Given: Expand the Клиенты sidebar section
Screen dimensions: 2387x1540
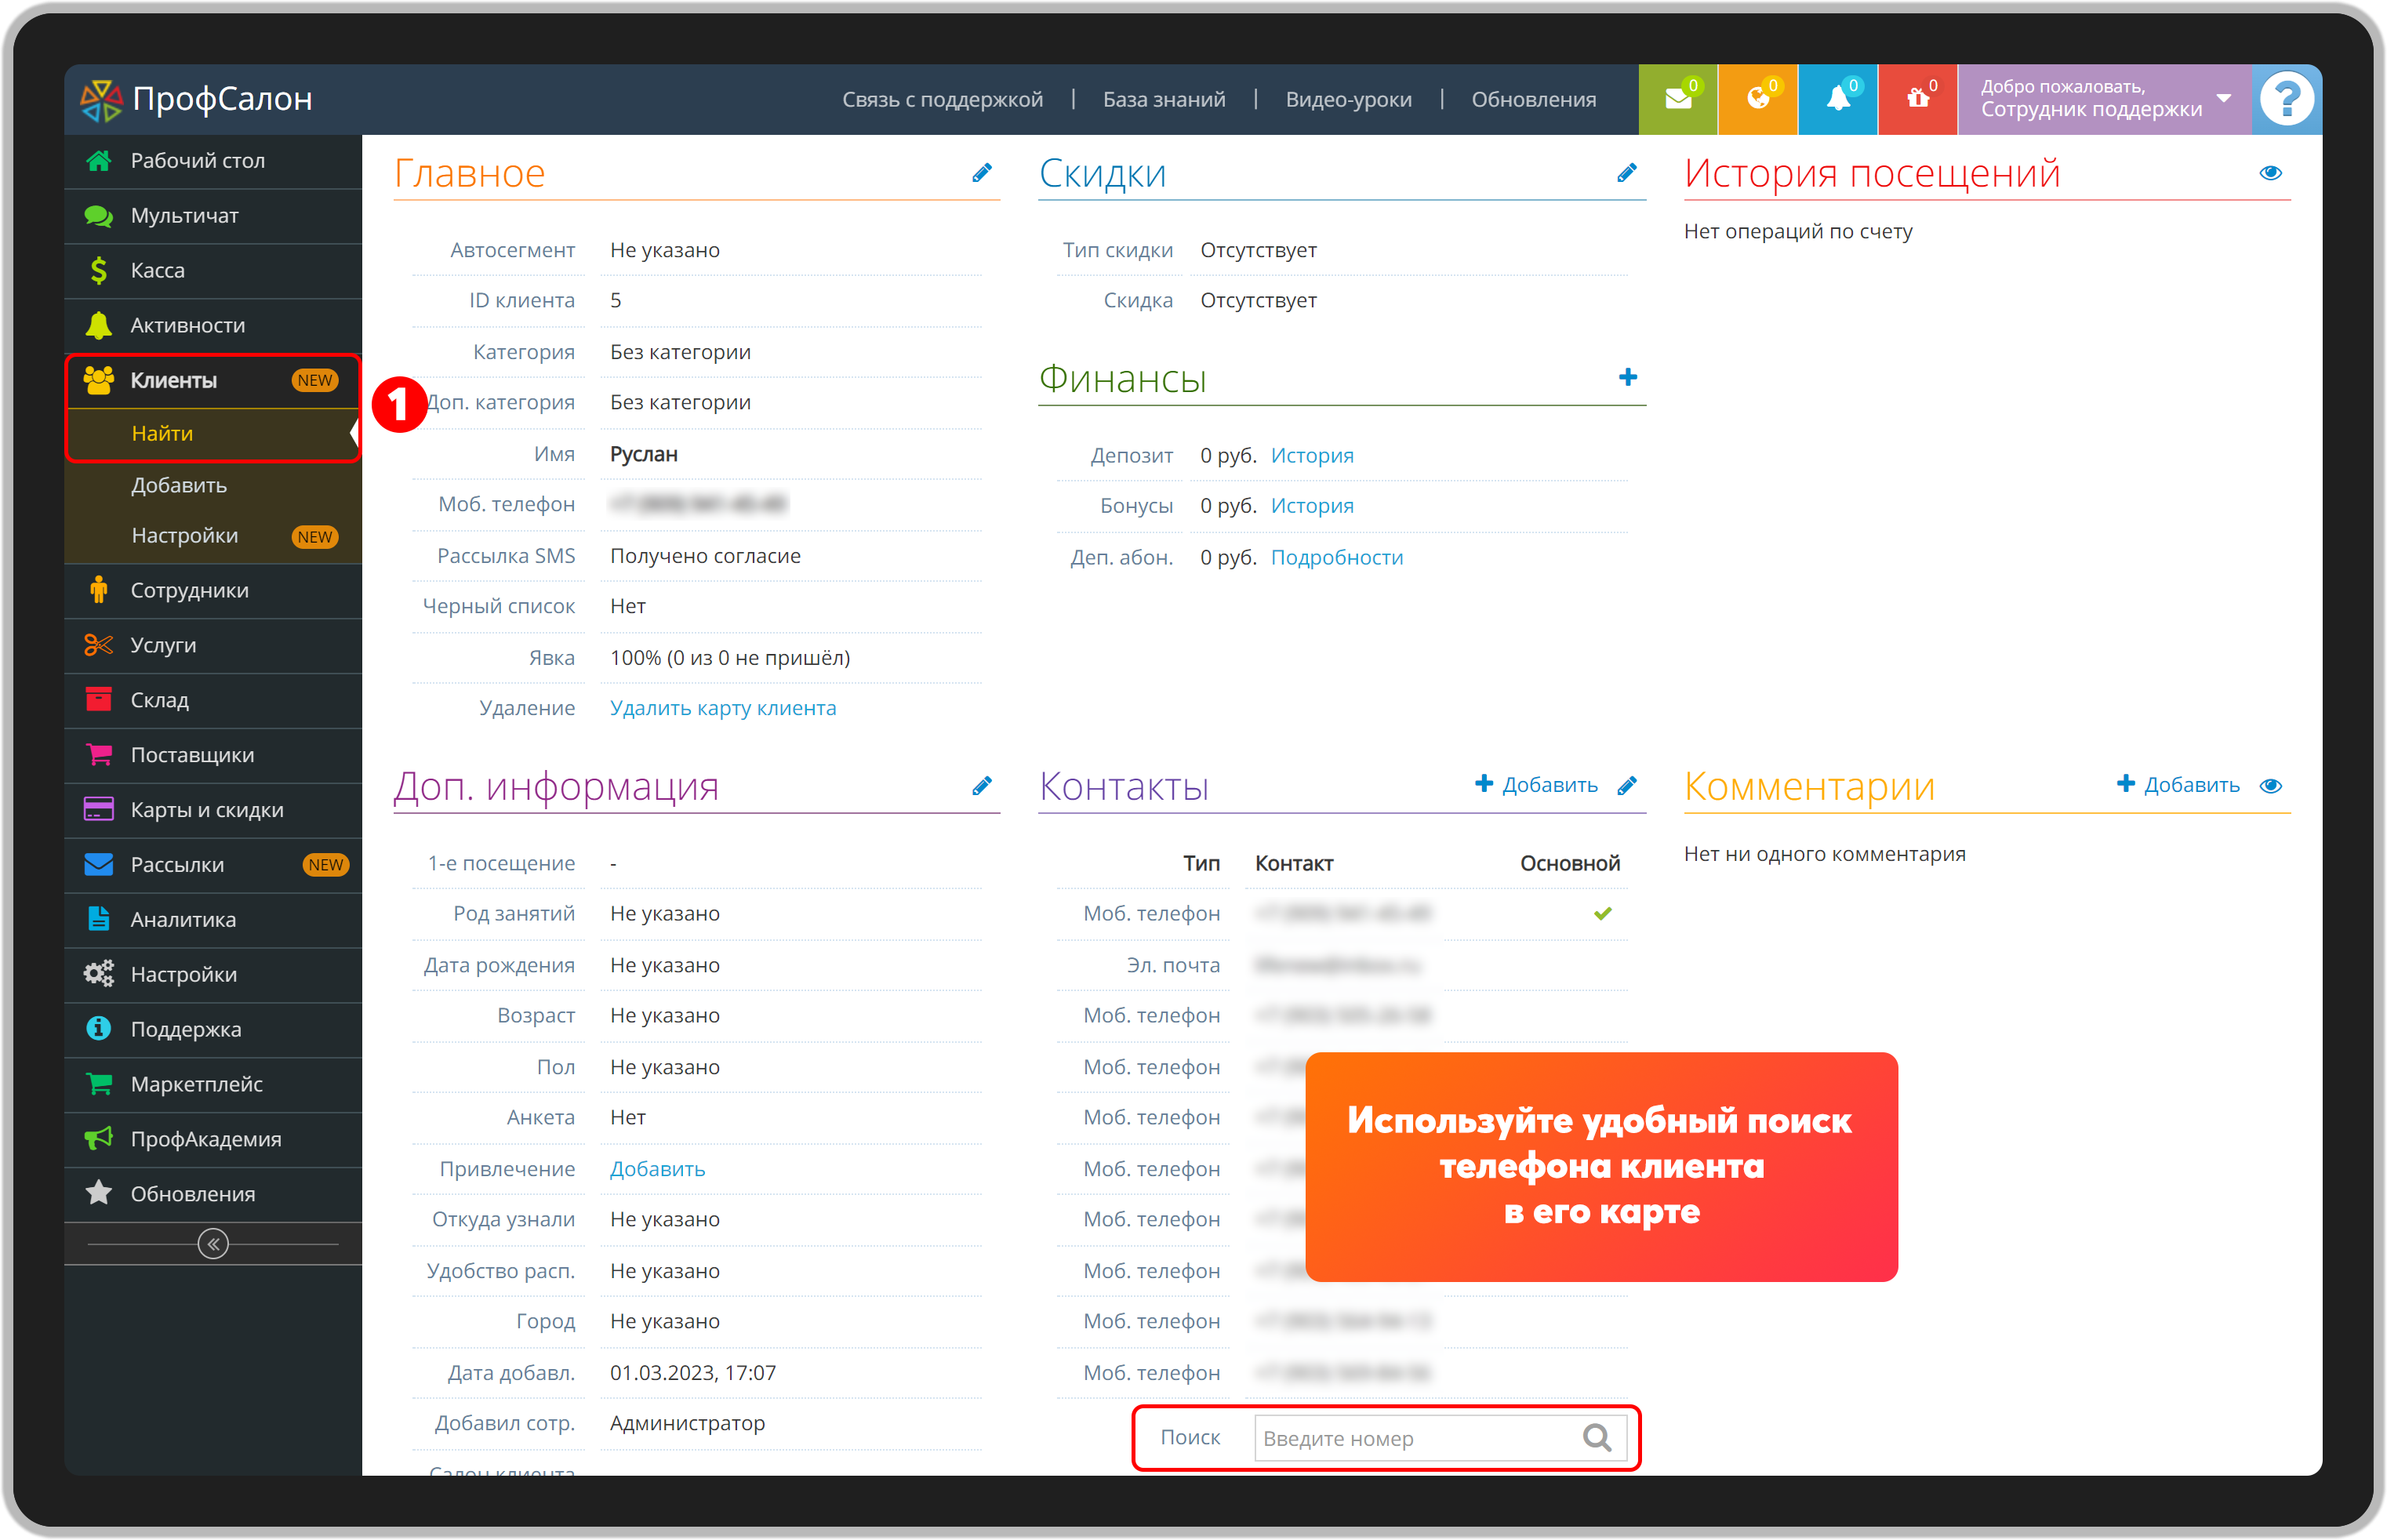Looking at the screenshot, I should [213, 381].
